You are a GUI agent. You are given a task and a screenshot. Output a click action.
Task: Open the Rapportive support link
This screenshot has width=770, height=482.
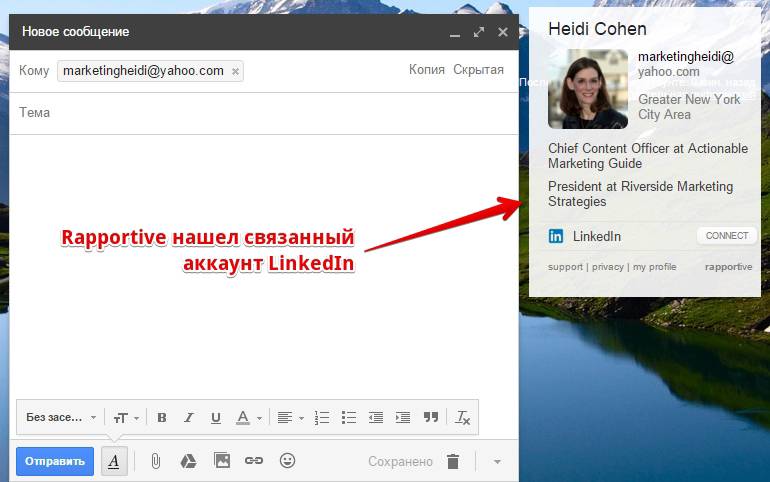point(565,267)
